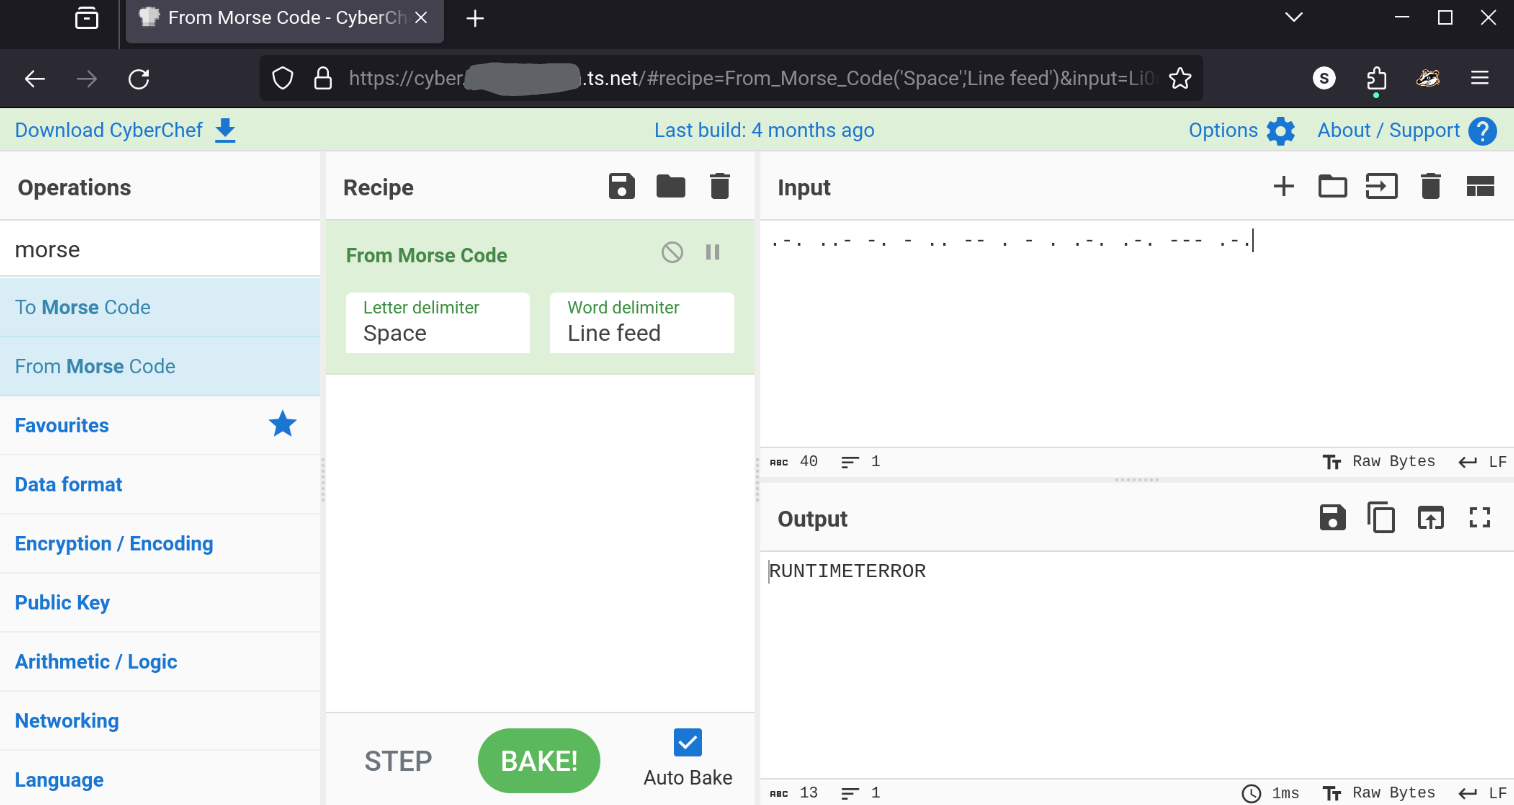Disable the From Morse Code operation
Screen dimensions: 1514x805
pos(672,252)
